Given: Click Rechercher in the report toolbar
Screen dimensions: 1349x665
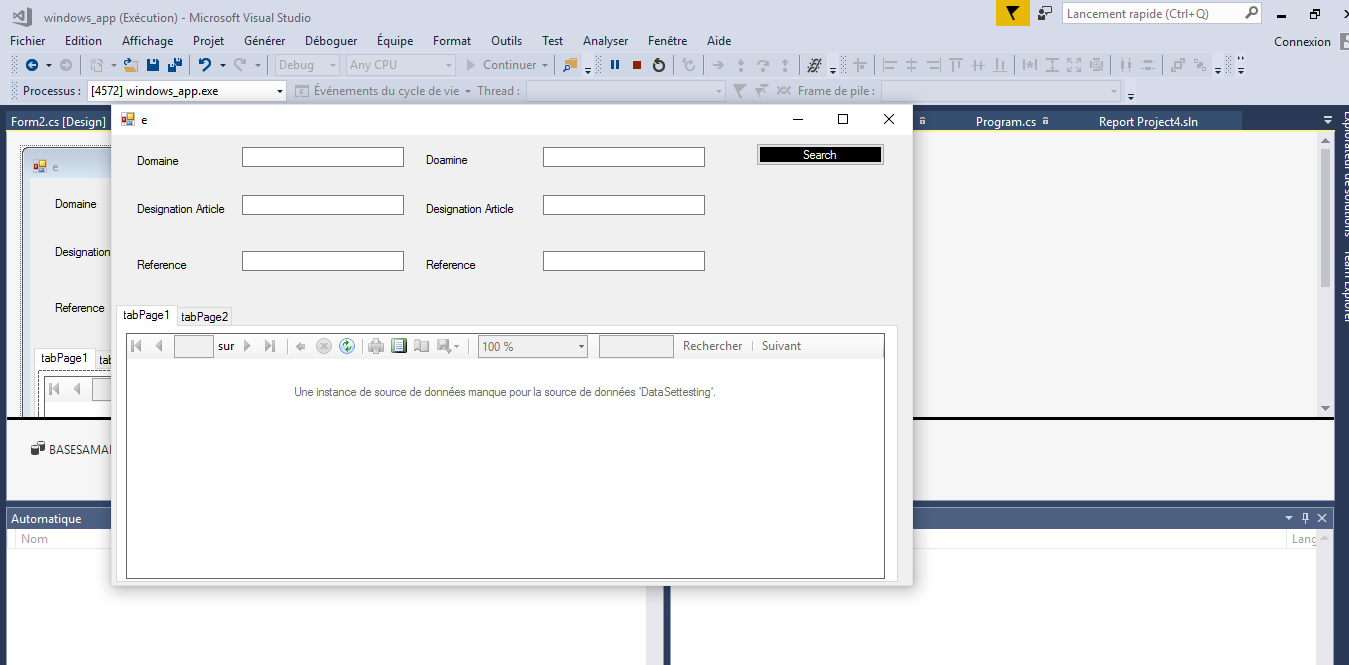Looking at the screenshot, I should [x=711, y=345].
